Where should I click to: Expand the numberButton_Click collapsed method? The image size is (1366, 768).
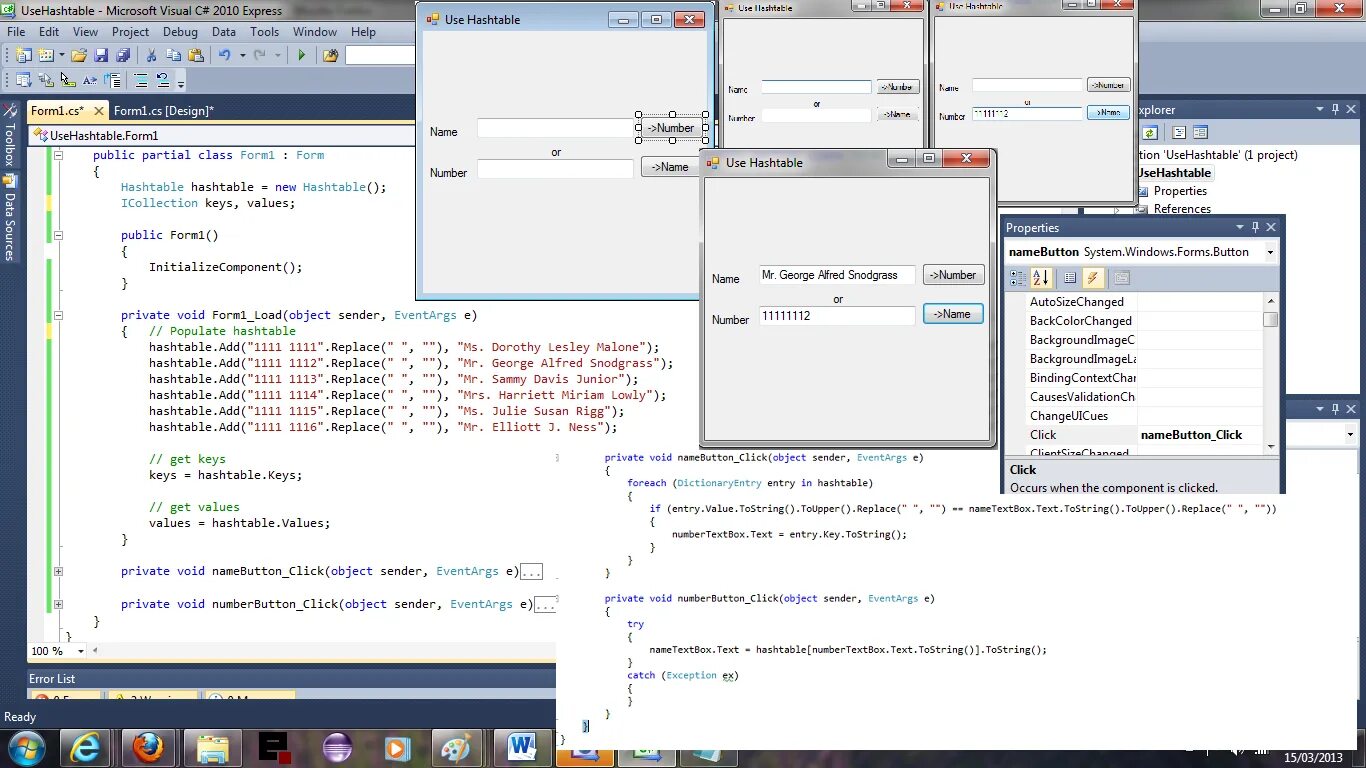[x=58, y=604]
